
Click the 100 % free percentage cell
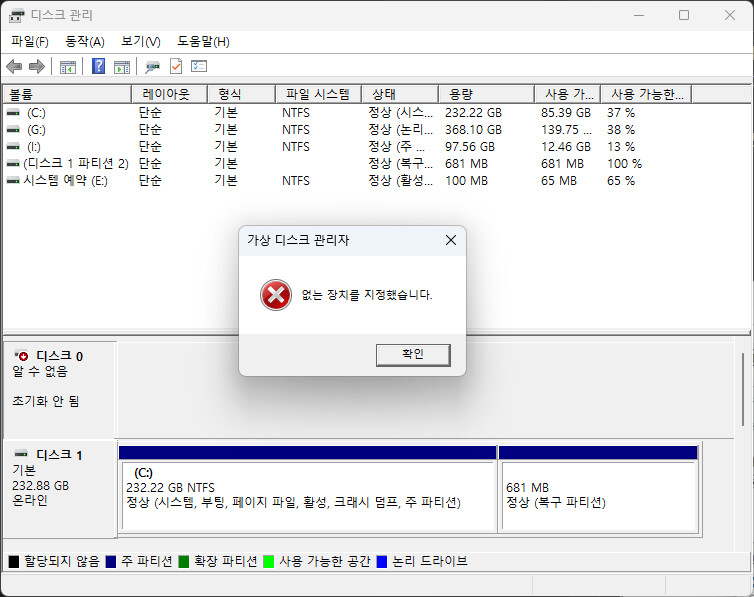(x=624, y=164)
